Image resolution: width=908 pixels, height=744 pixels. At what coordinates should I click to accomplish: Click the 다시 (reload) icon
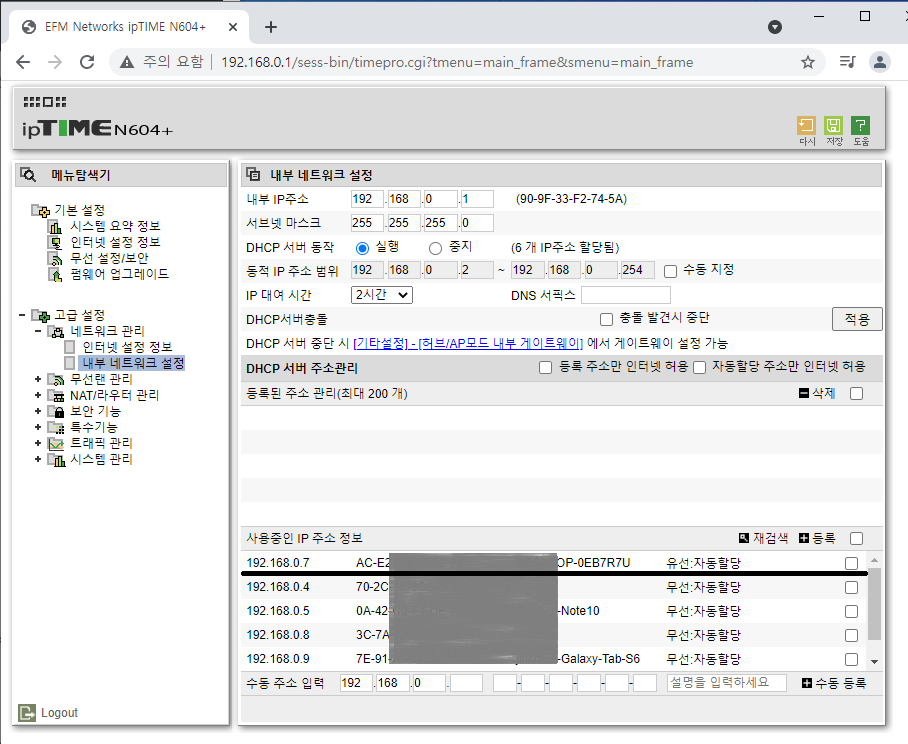(x=806, y=126)
